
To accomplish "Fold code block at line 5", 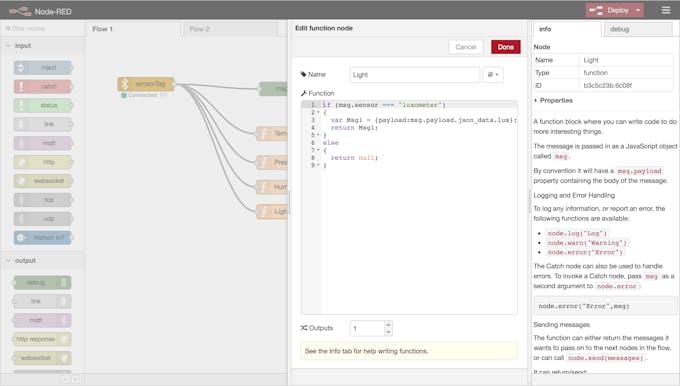I will pyautogui.click(x=318, y=135).
